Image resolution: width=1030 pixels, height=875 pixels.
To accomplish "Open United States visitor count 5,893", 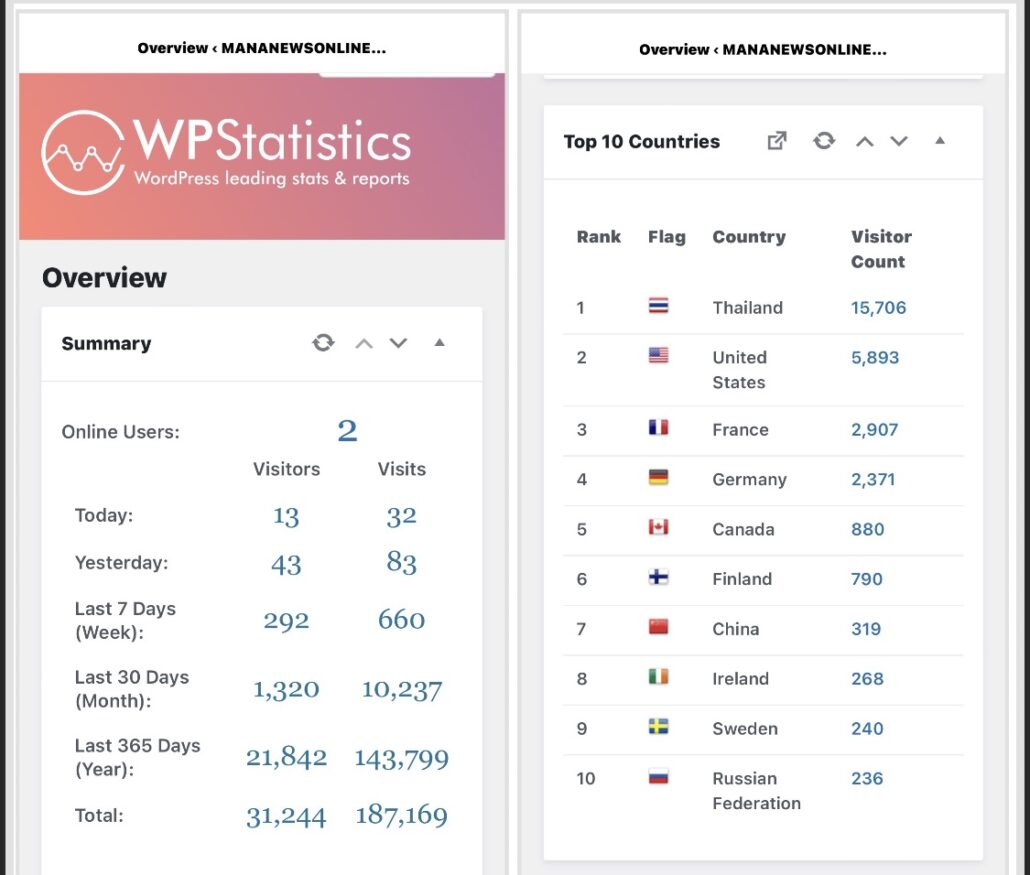I will point(875,357).
